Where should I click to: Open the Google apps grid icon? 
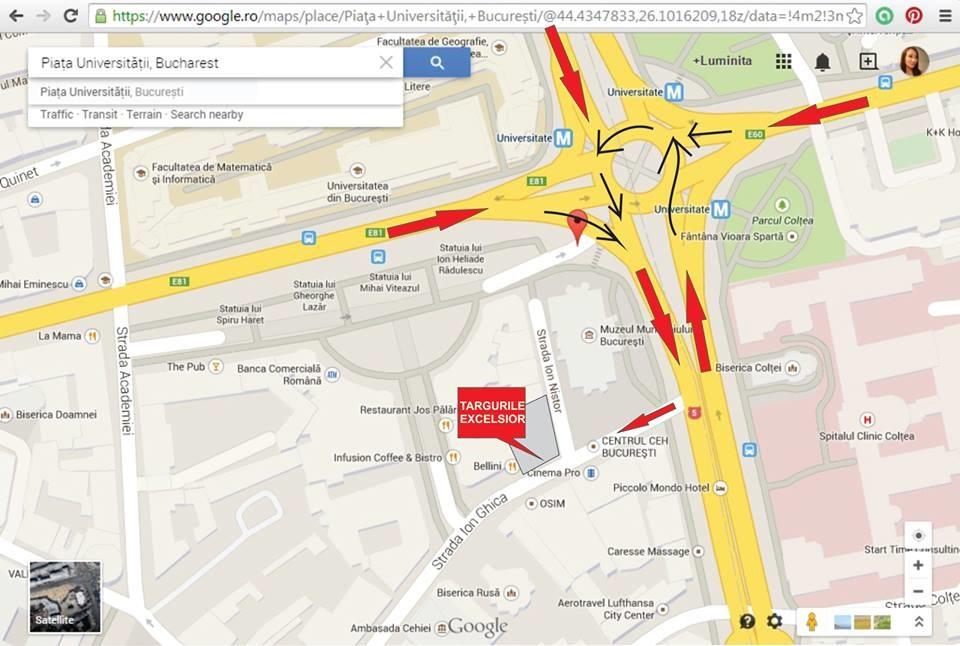pos(783,61)
